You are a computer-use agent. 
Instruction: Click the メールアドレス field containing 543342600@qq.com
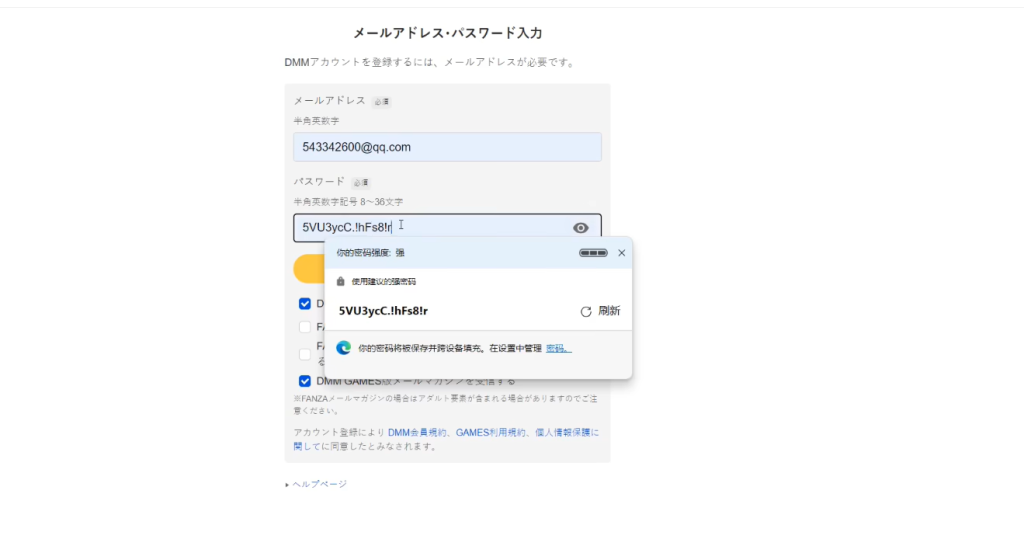447,147
